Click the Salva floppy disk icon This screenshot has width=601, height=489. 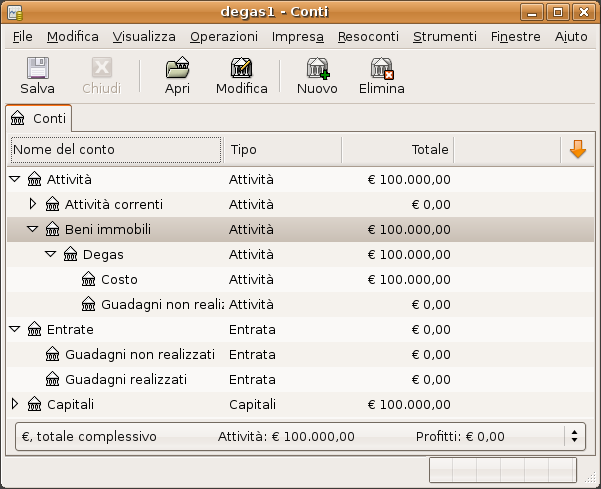coord(37,69)
